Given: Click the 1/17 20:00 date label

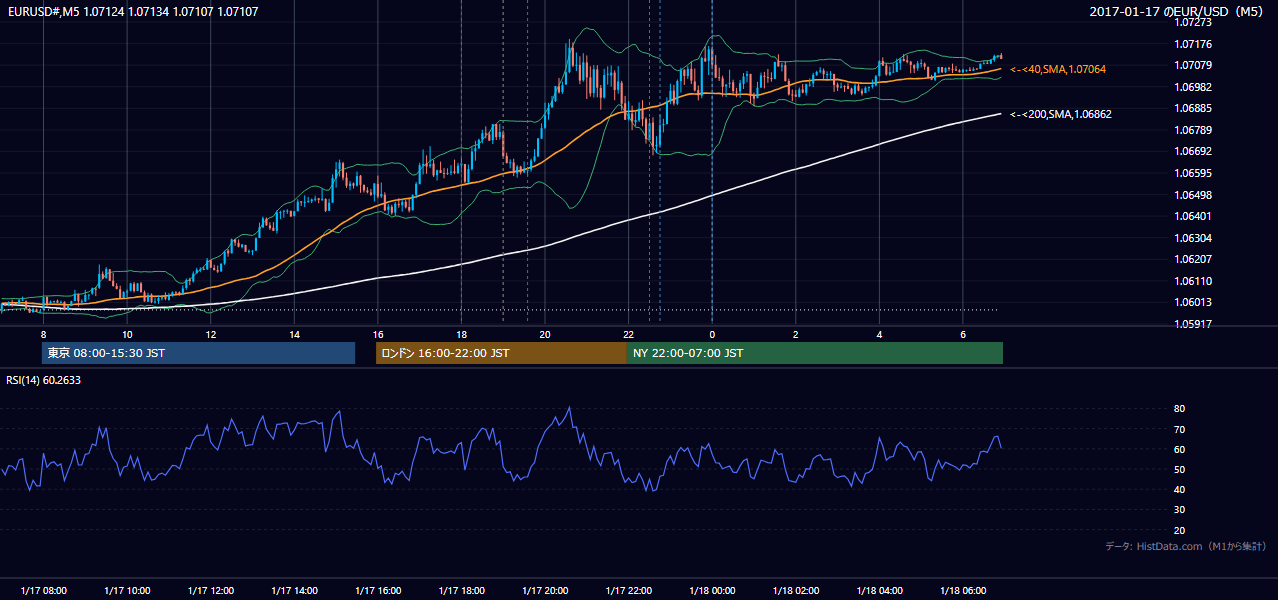Looking at the screenshot, I should 545,591.
